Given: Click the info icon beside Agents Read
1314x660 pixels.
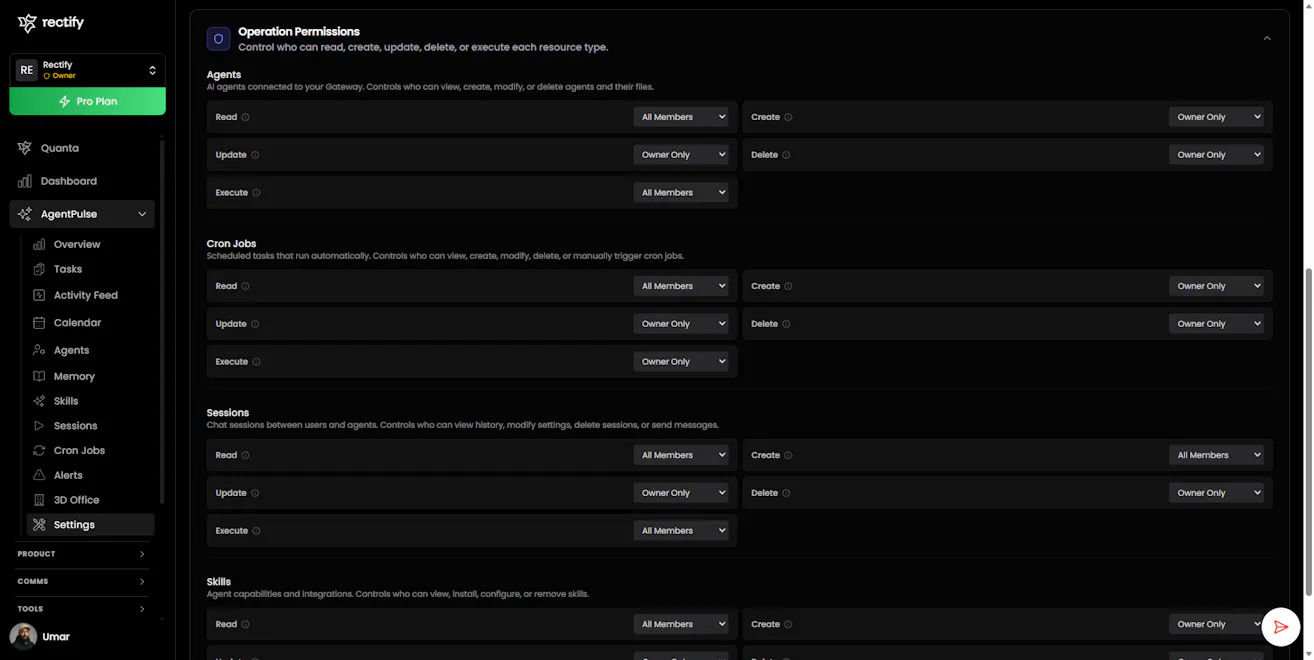Looking at the screenshot, I should (245, 117).
